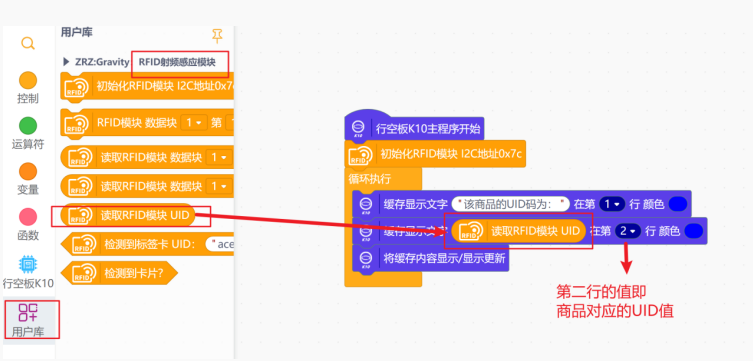This screenshot has height=362, width=753.
Task: Open the 函数 category
Action: coord(28,224)
